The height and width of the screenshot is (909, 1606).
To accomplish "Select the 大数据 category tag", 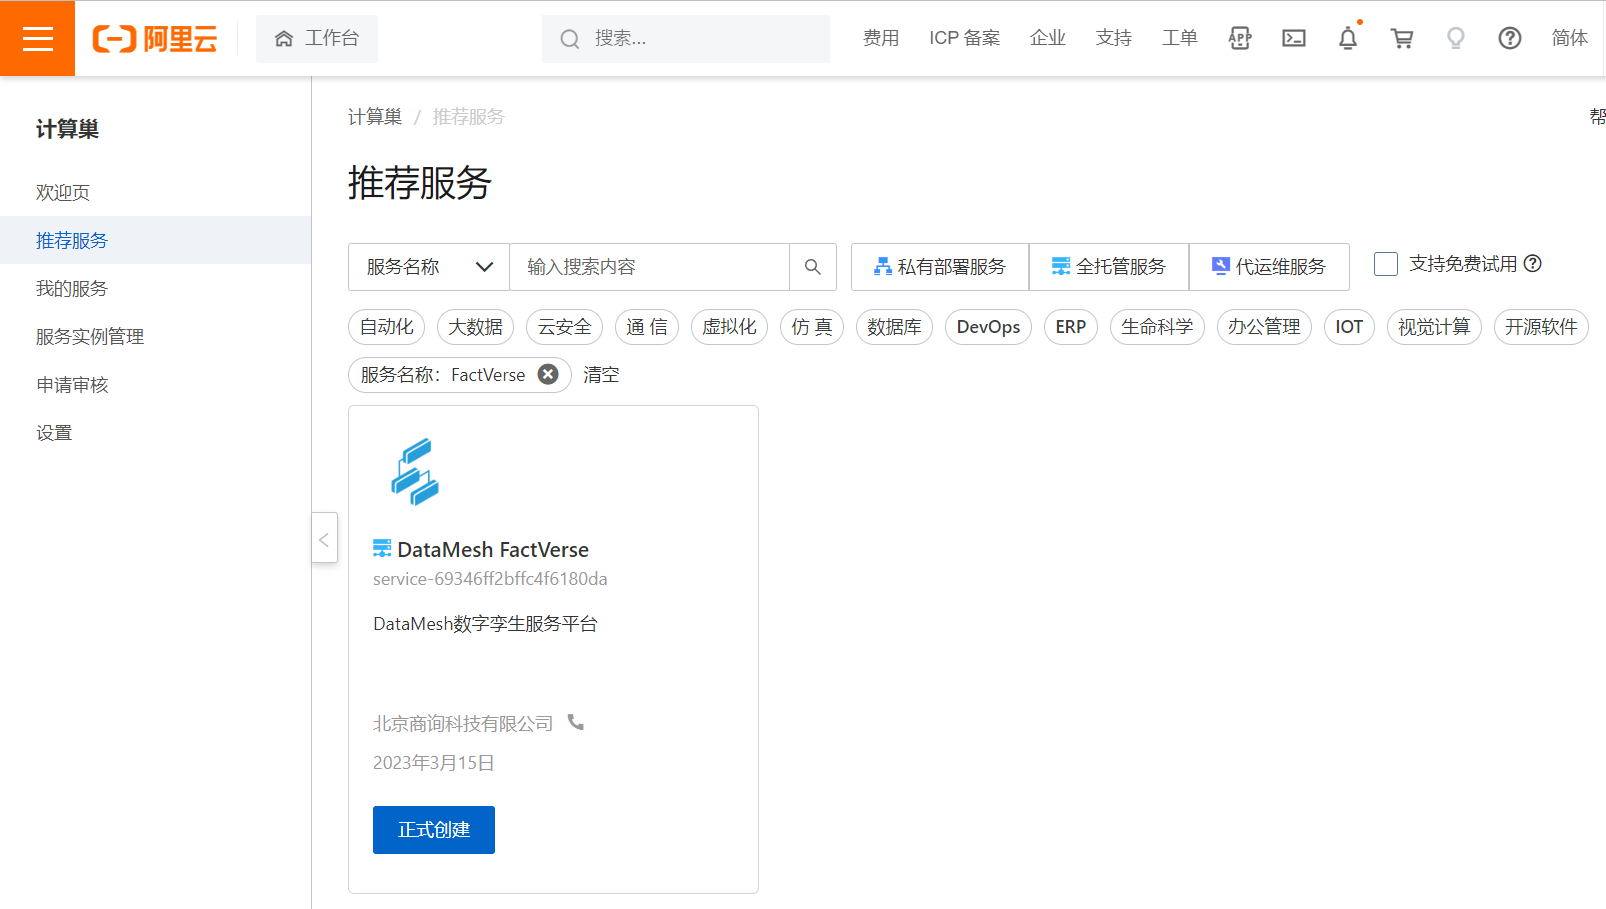I will tap(476, 327).
